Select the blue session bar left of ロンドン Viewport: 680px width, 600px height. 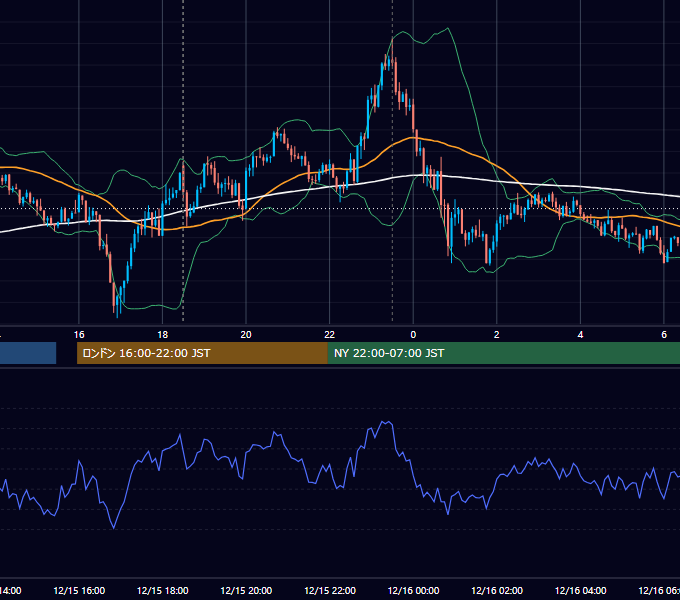(28, 353)
